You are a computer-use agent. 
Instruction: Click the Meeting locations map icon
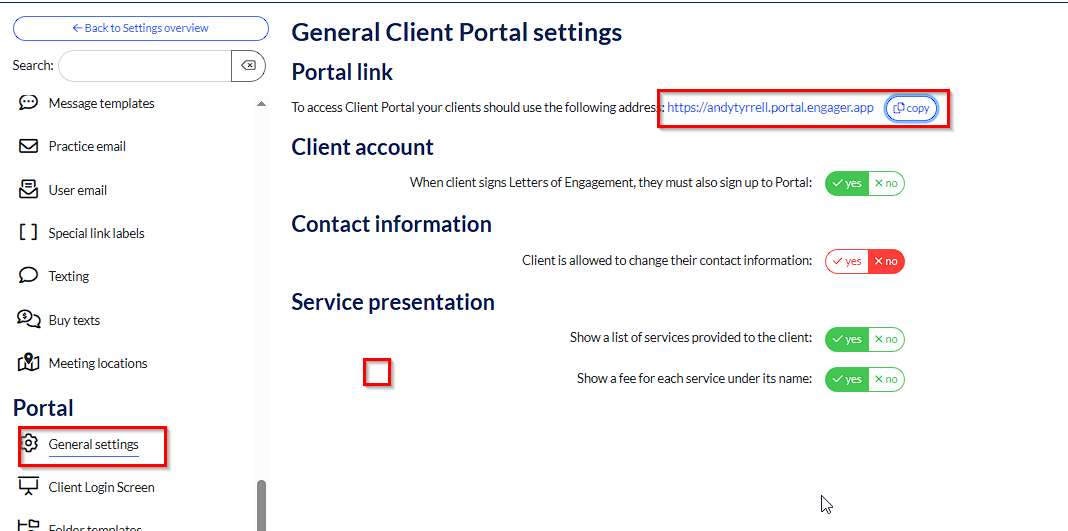28,363
